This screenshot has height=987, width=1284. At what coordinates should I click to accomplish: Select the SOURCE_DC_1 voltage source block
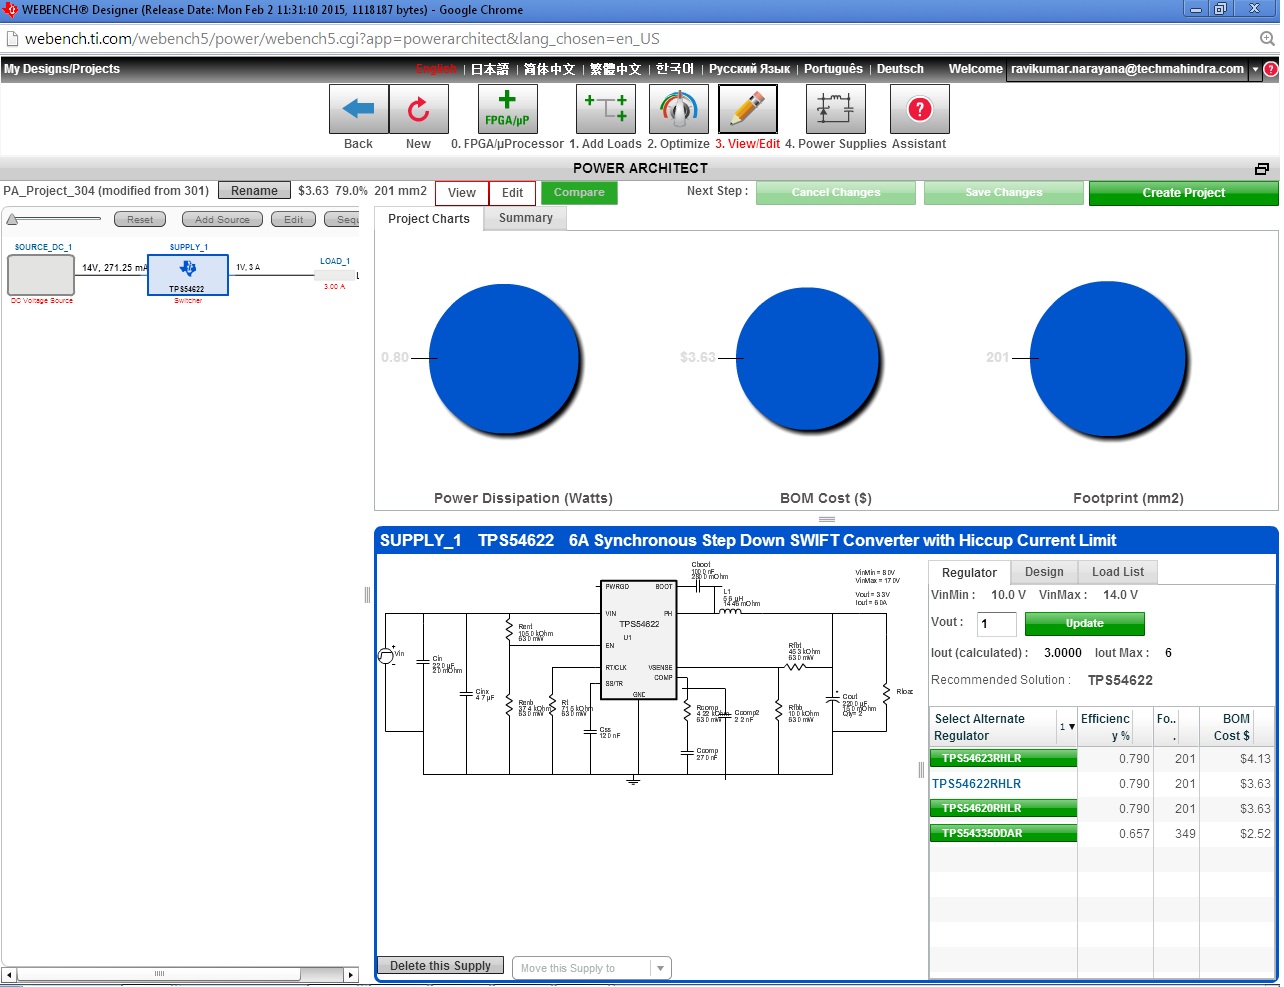tap(41, 275)
